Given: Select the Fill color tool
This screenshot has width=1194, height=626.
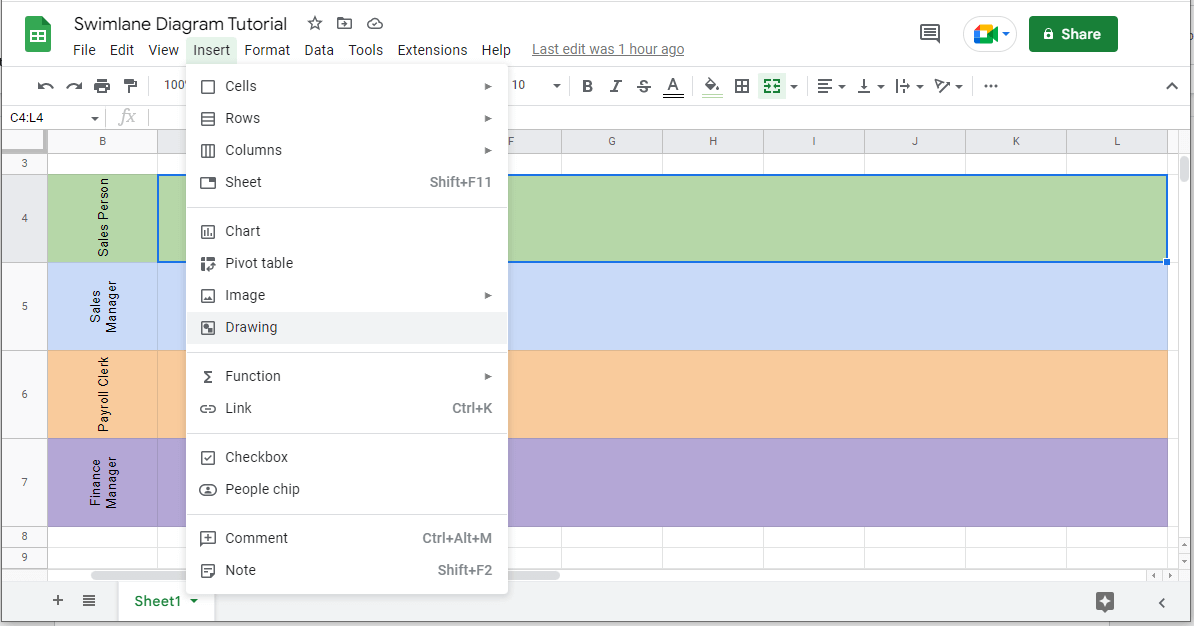Looking at the screenshot, I should (x=711, y=86).
